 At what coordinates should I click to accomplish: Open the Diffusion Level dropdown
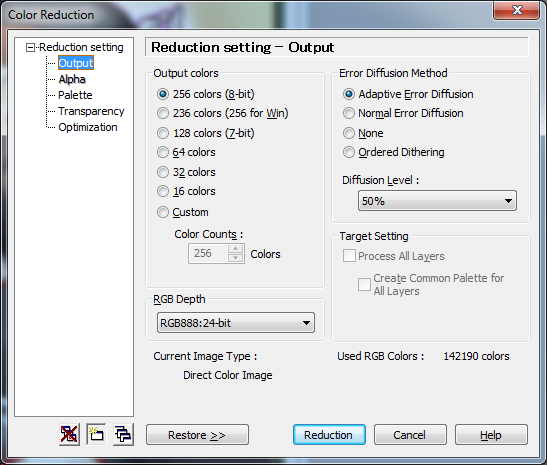(x=437, y=201)
